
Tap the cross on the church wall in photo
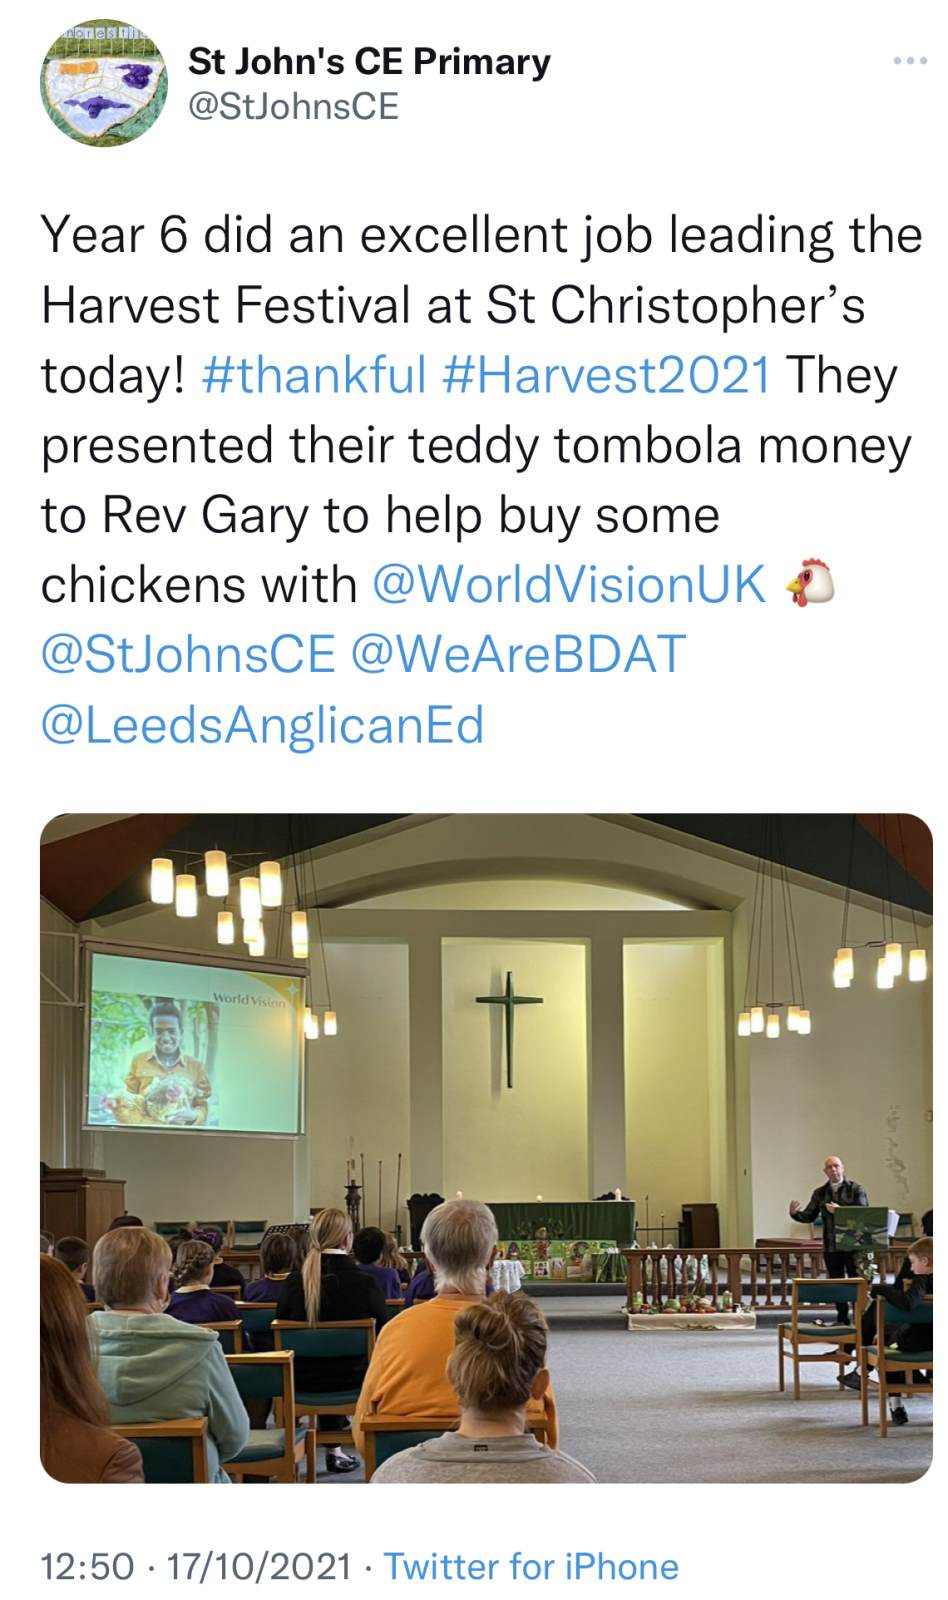click(x=509, y=1027)
